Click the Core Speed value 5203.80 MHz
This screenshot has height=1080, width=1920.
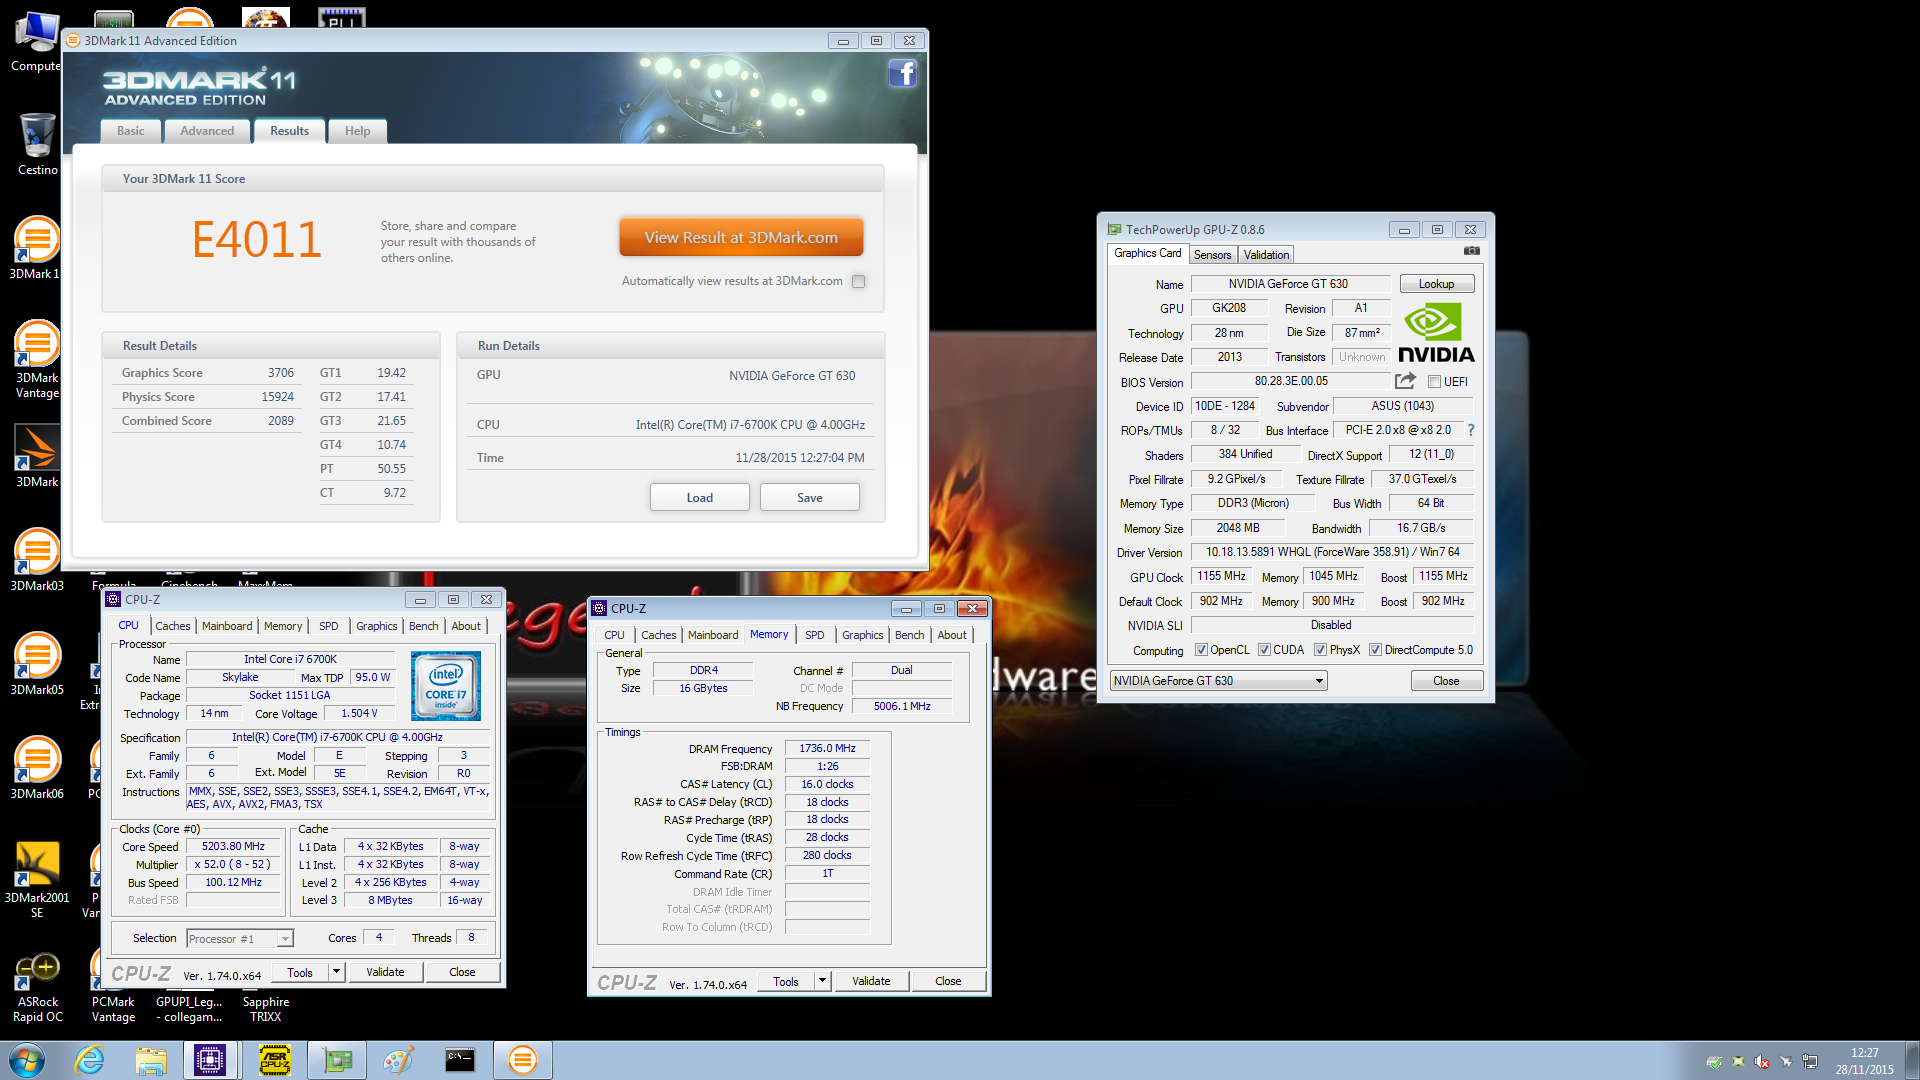[233, 847]
